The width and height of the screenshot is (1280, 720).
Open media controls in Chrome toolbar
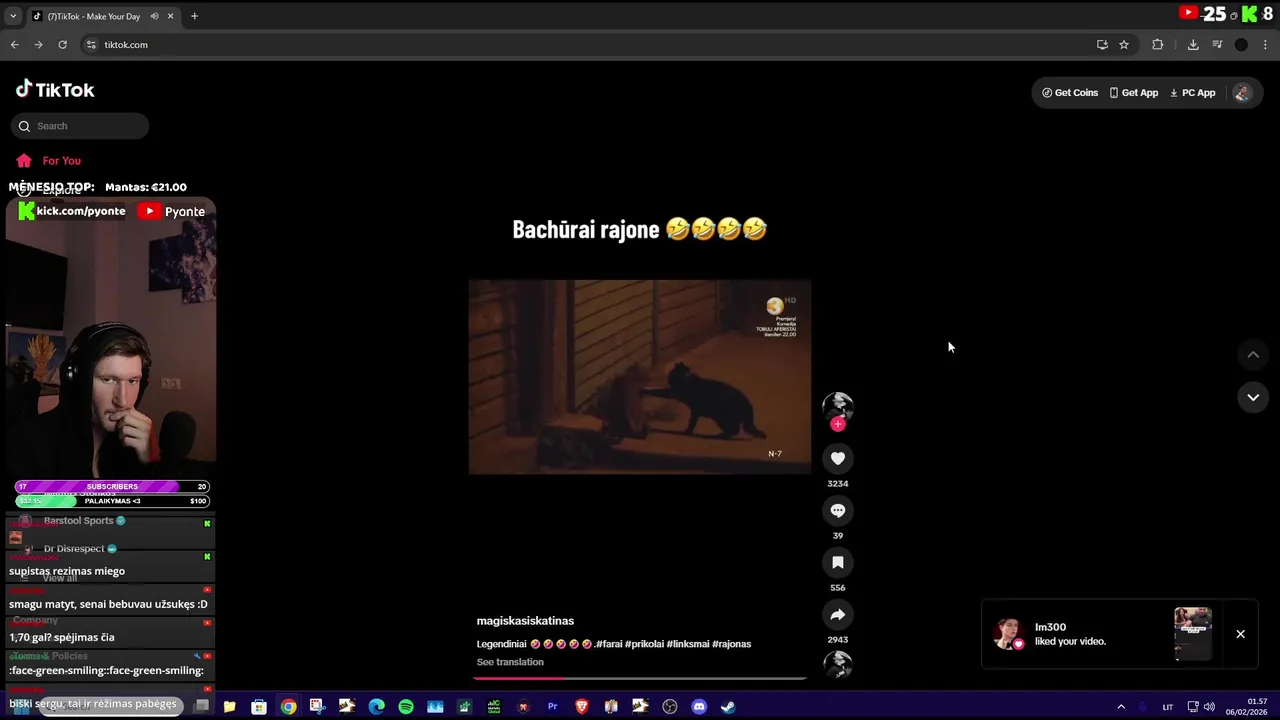coord(1217,44)
